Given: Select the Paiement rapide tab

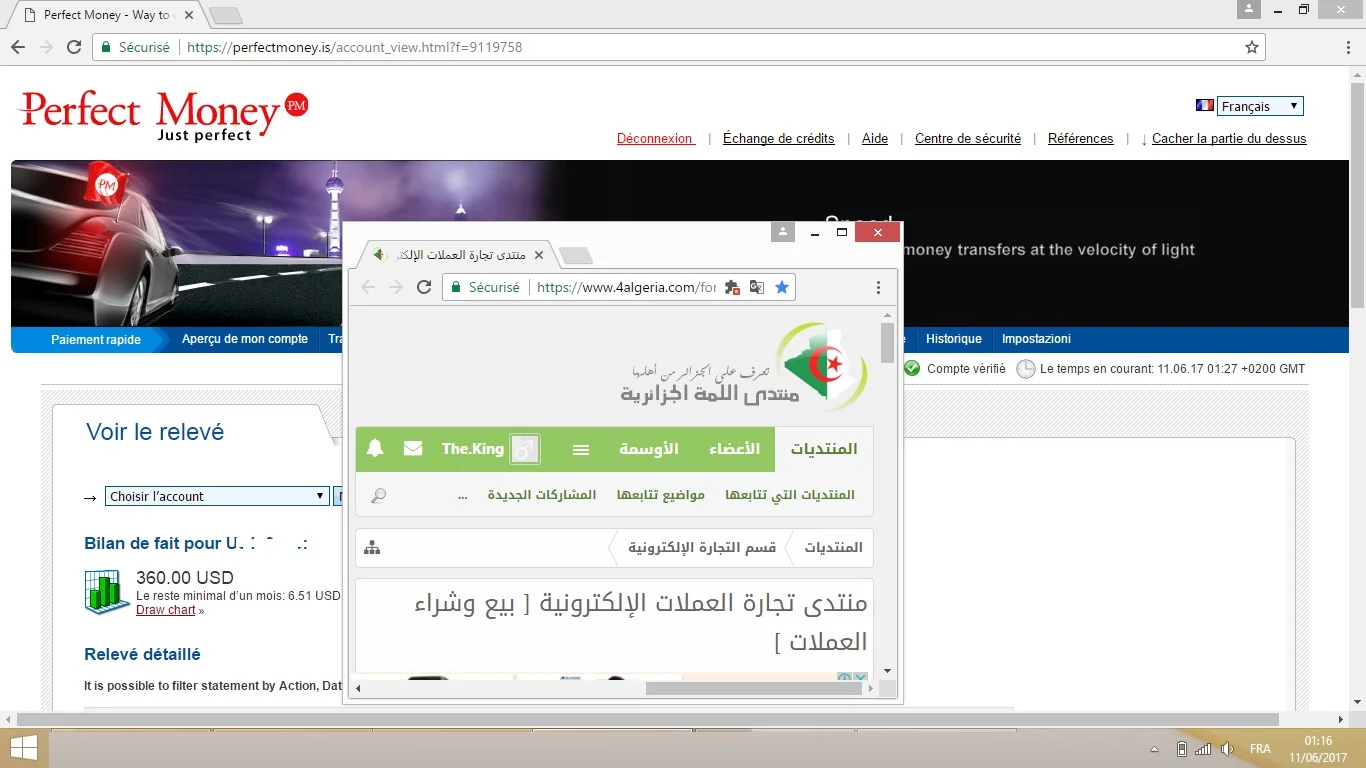Looking at the screenshot, I should [x=96, y=340].
